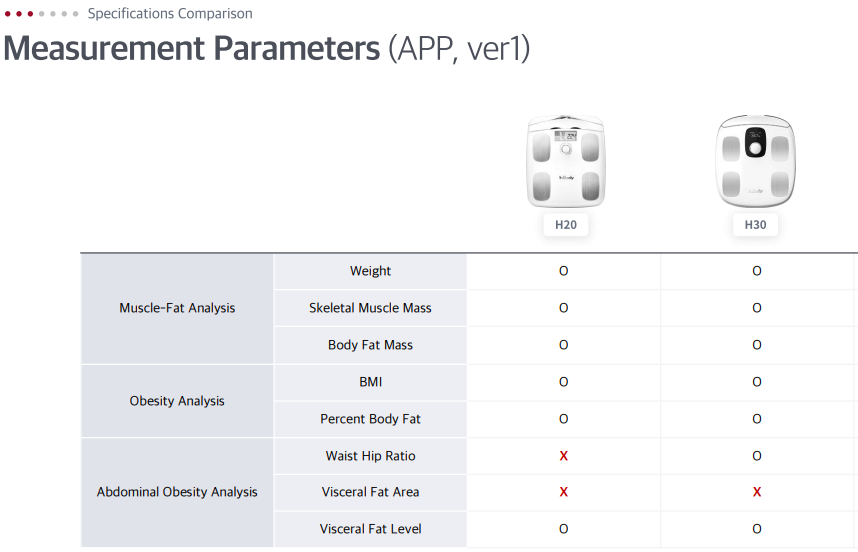
Task: Click the O mark for H20 Weight
Action: click(564, 271)
